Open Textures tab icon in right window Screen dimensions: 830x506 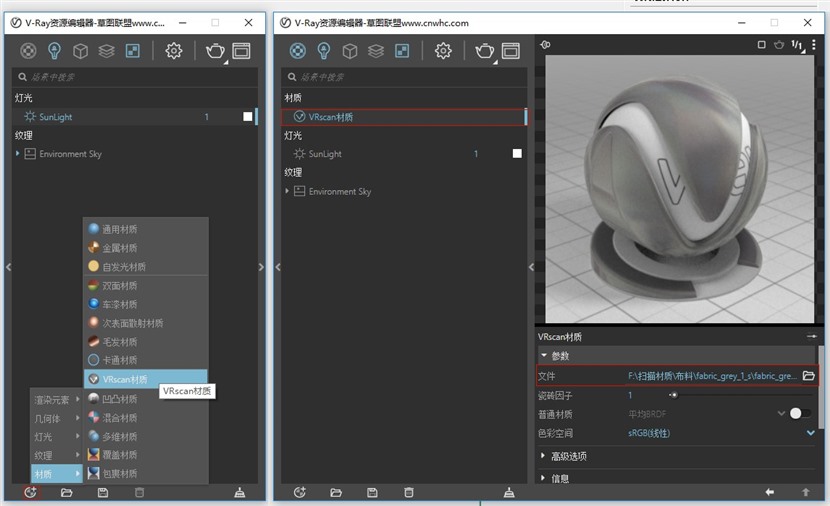coord(402,51)
